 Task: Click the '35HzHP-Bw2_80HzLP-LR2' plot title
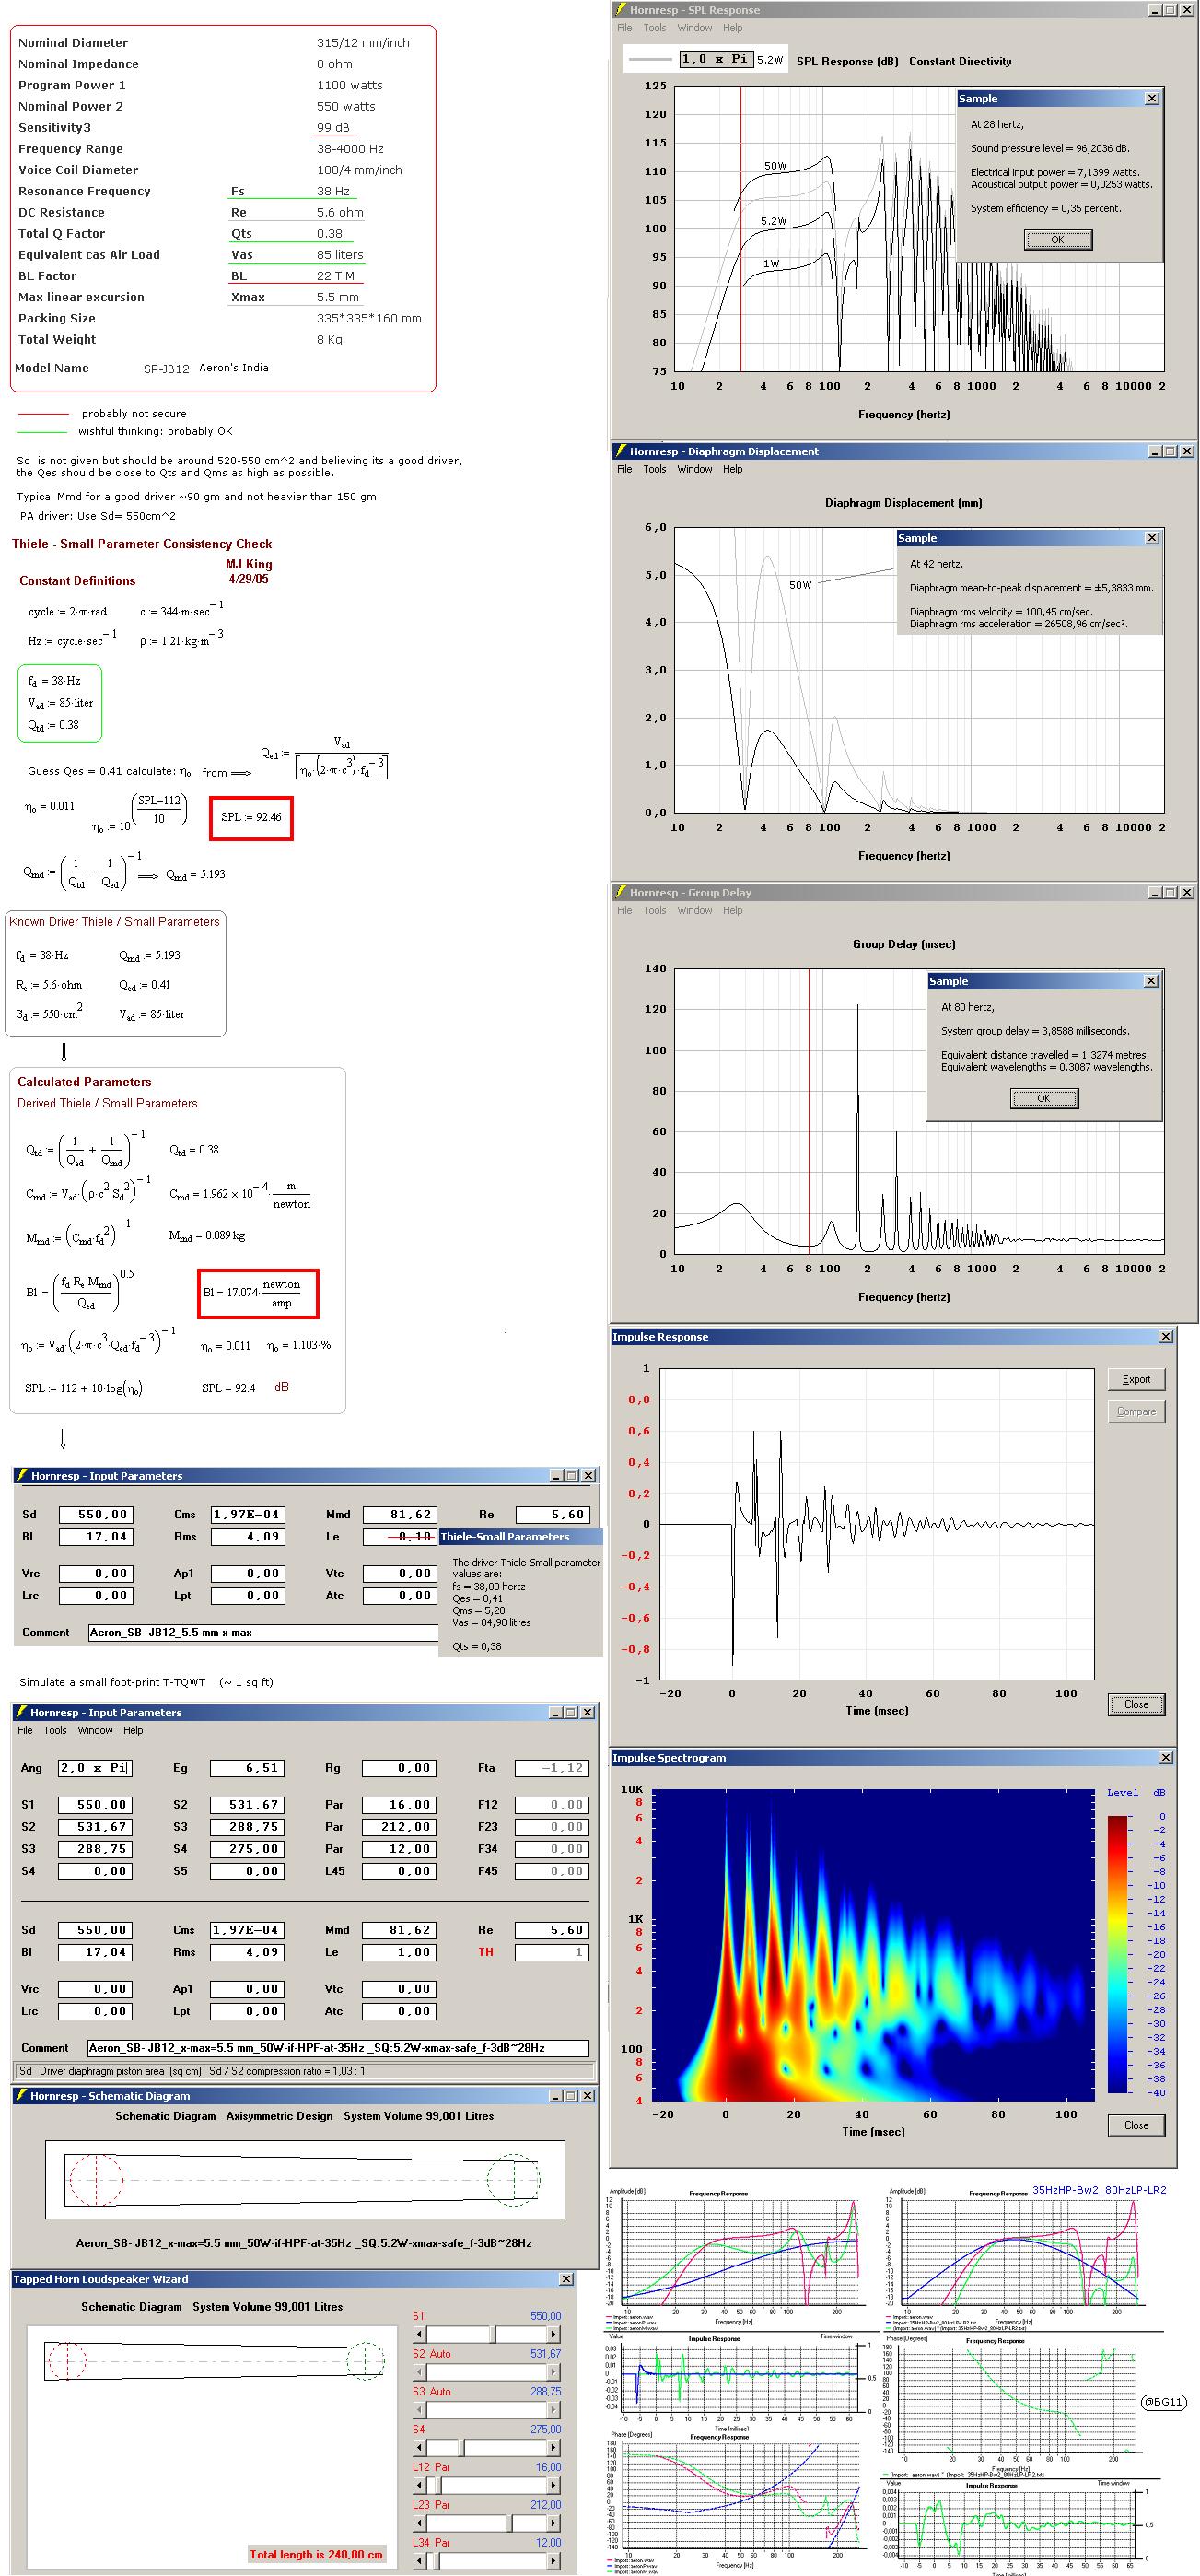(1099, 2189)
